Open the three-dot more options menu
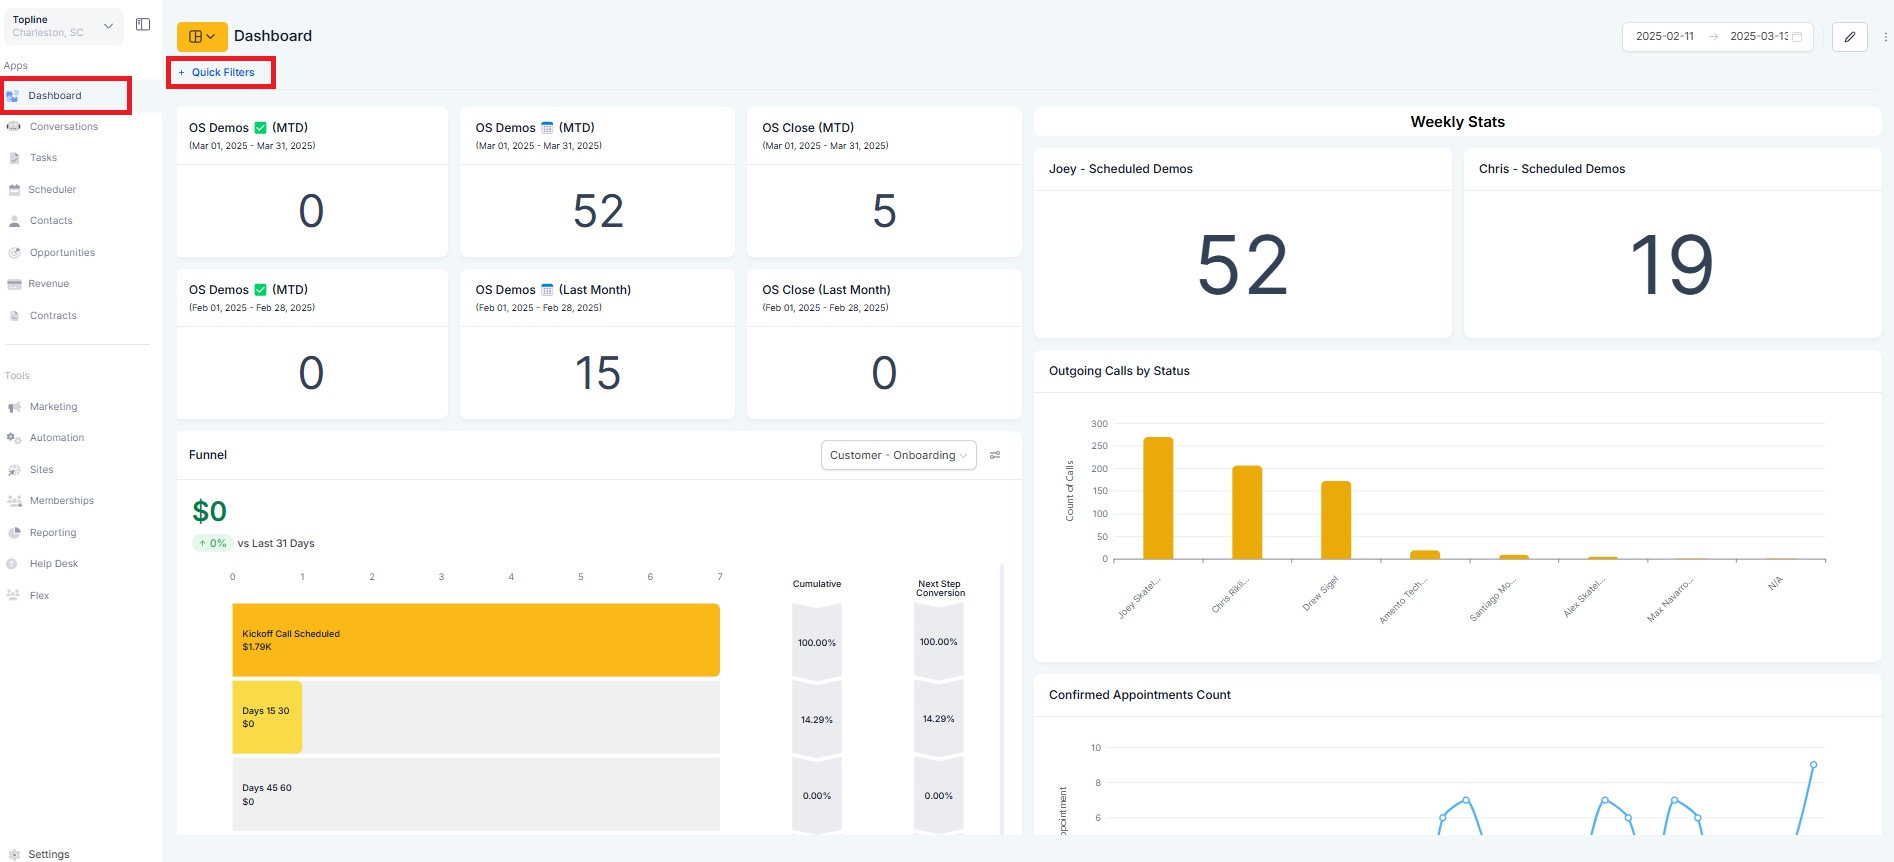This screenshot has height=862, width=1894. pos(1886,37)
